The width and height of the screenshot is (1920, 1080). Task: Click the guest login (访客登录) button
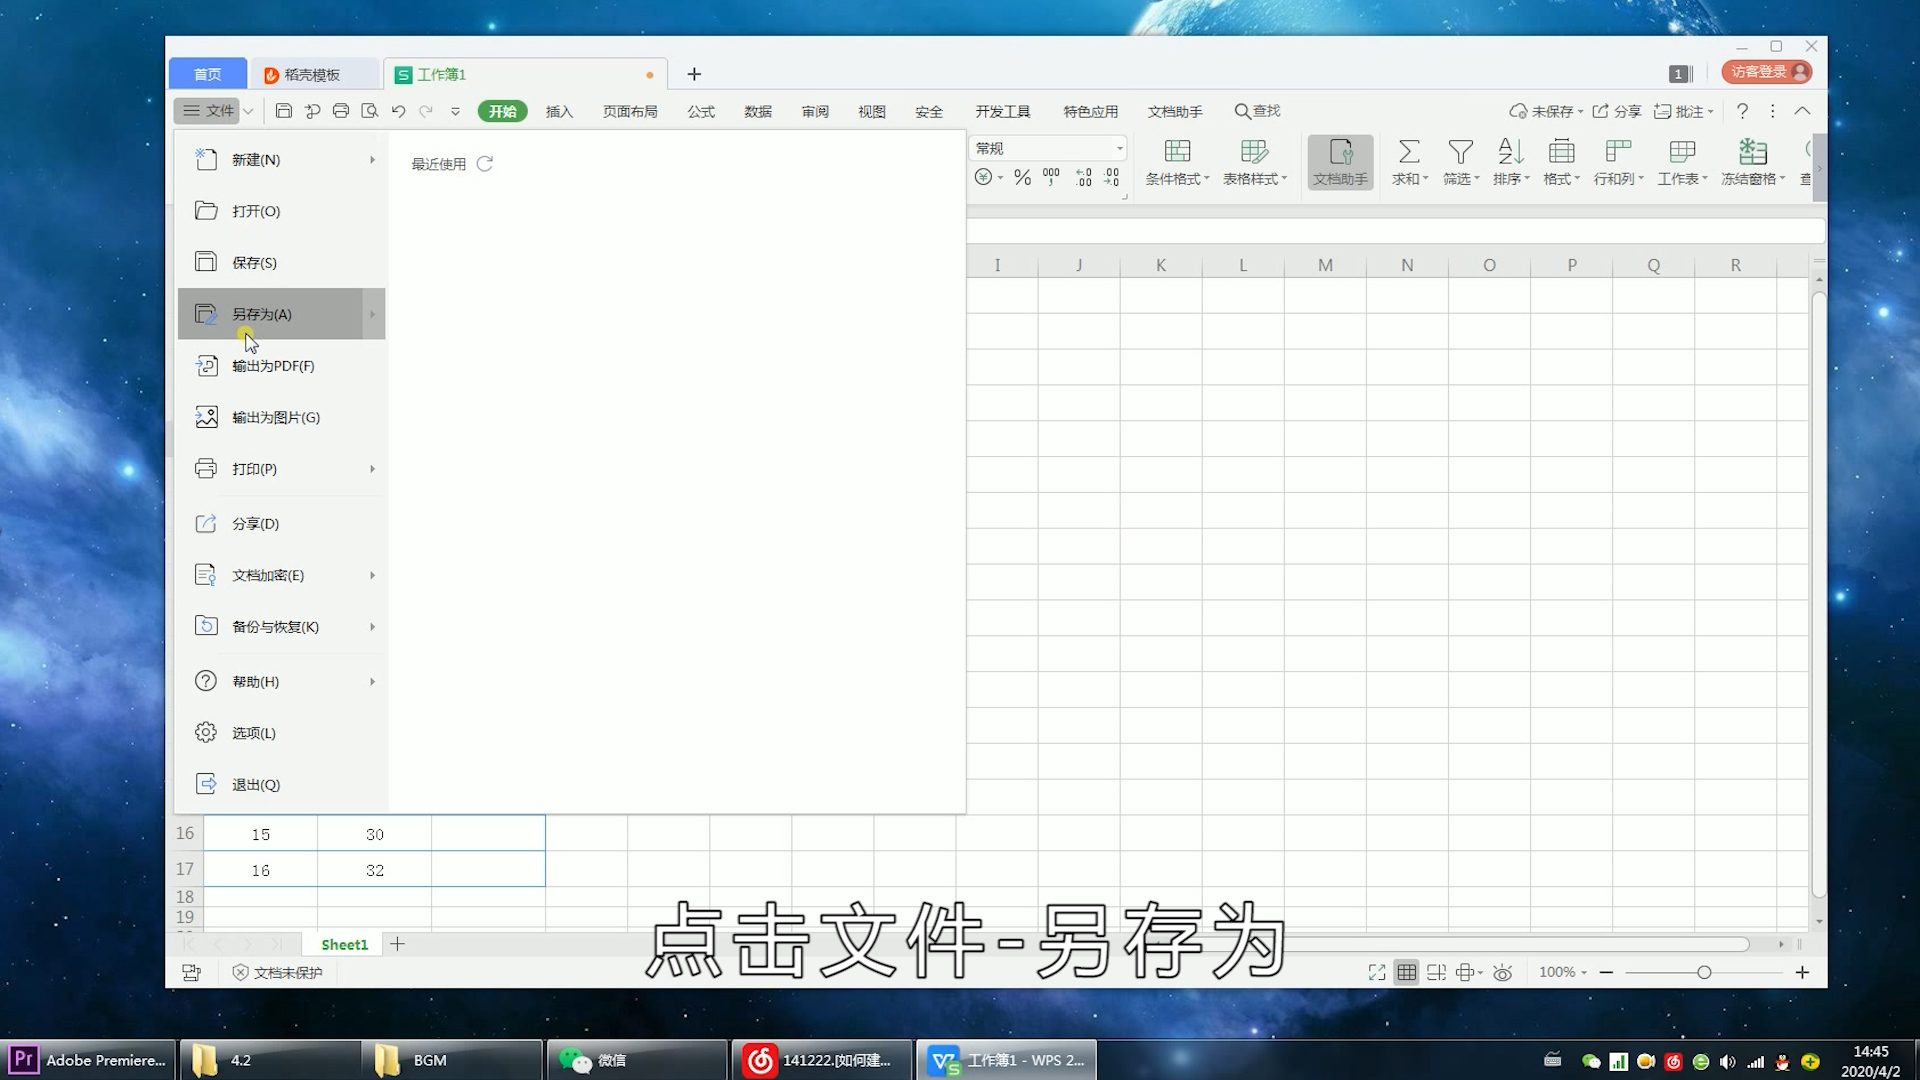pos(1767,72)
